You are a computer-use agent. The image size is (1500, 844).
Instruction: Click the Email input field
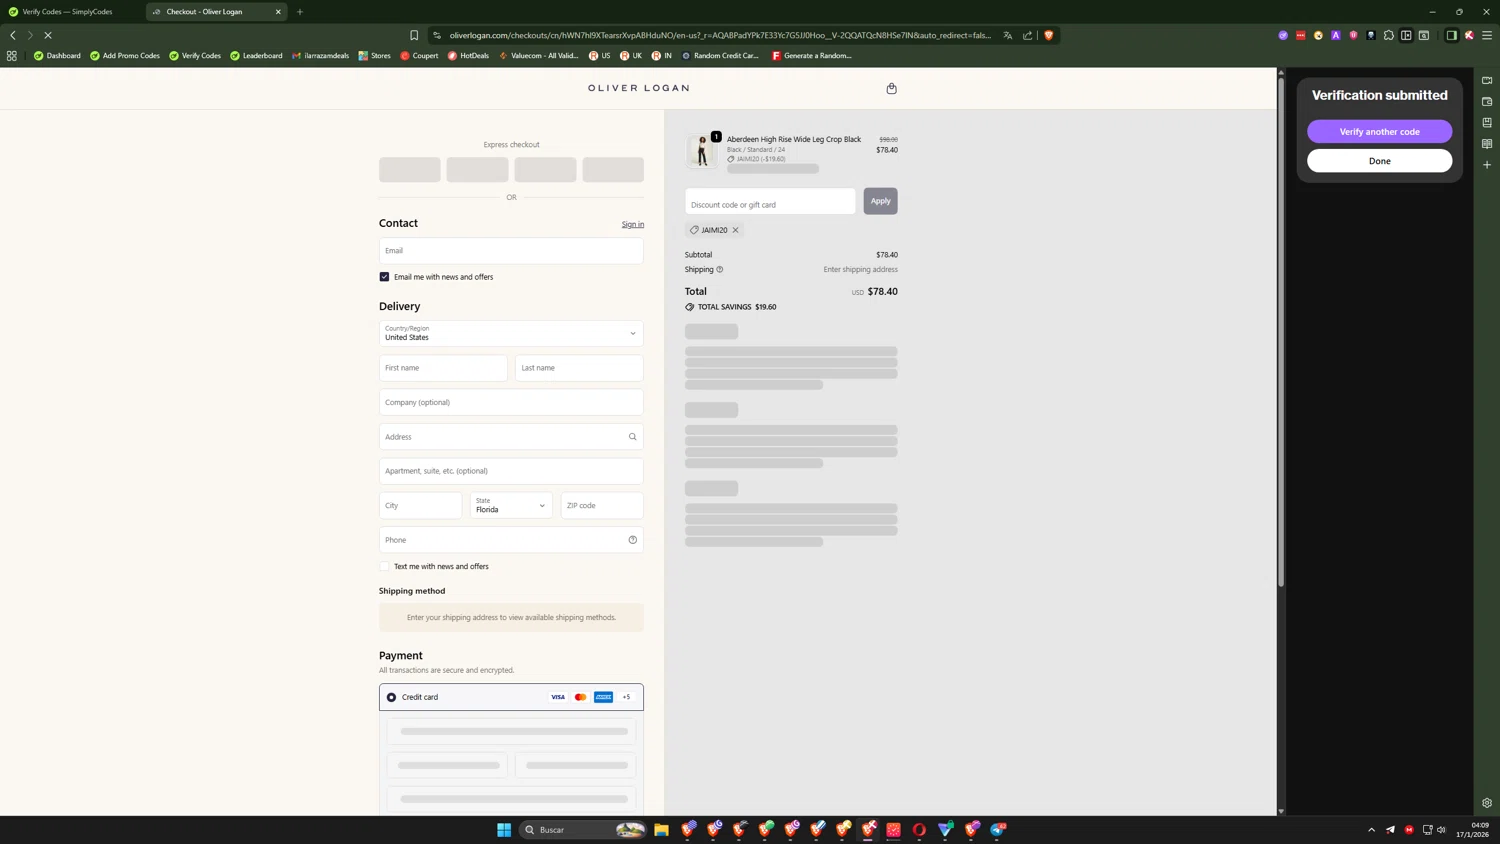(x=511, y=251)
